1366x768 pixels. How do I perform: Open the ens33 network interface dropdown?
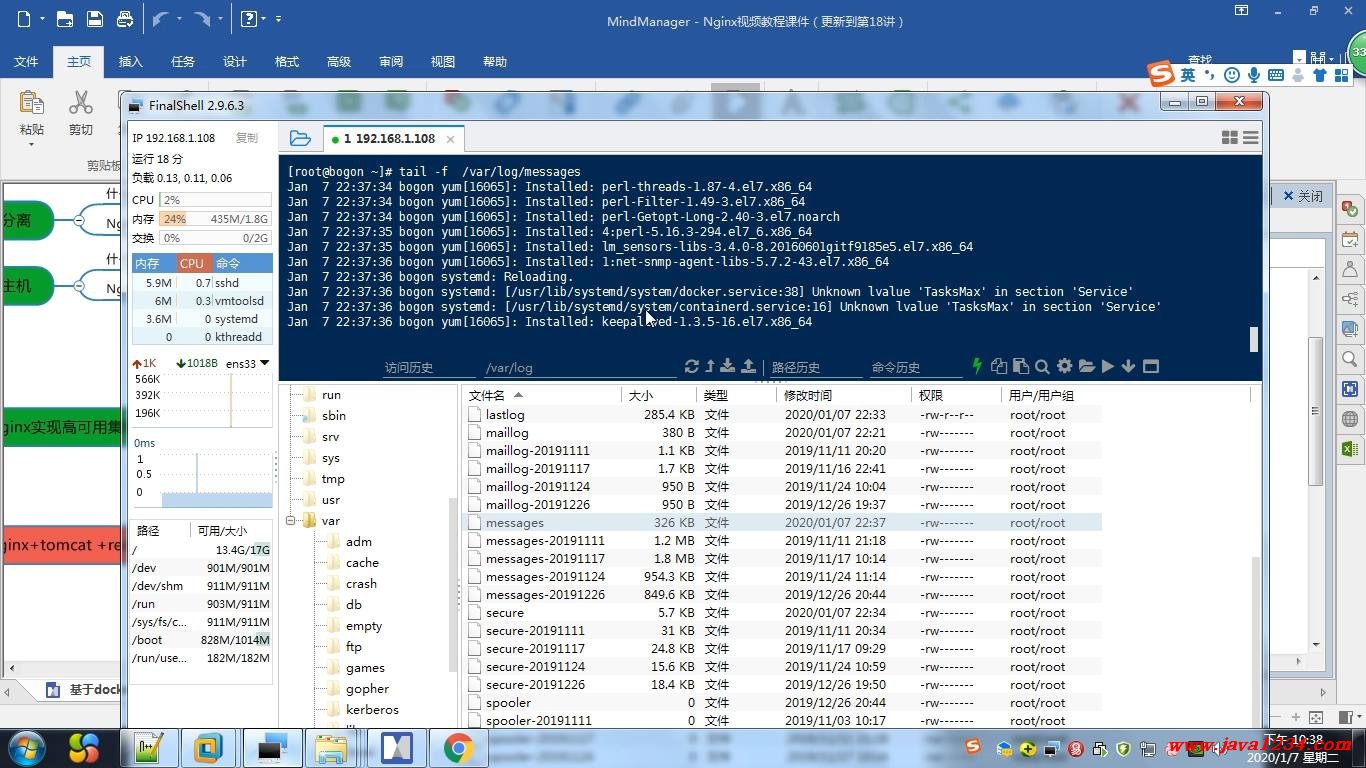265,363
